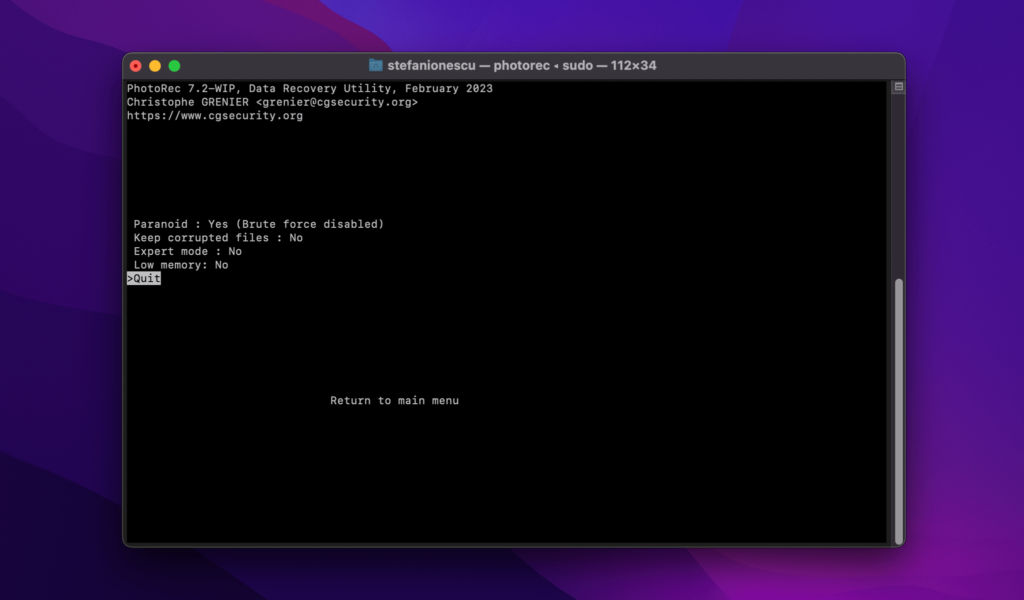The height and width of the screenshot is (600, 1024).
Task: Close the terminal window with red button
Action: click(136, 66)
